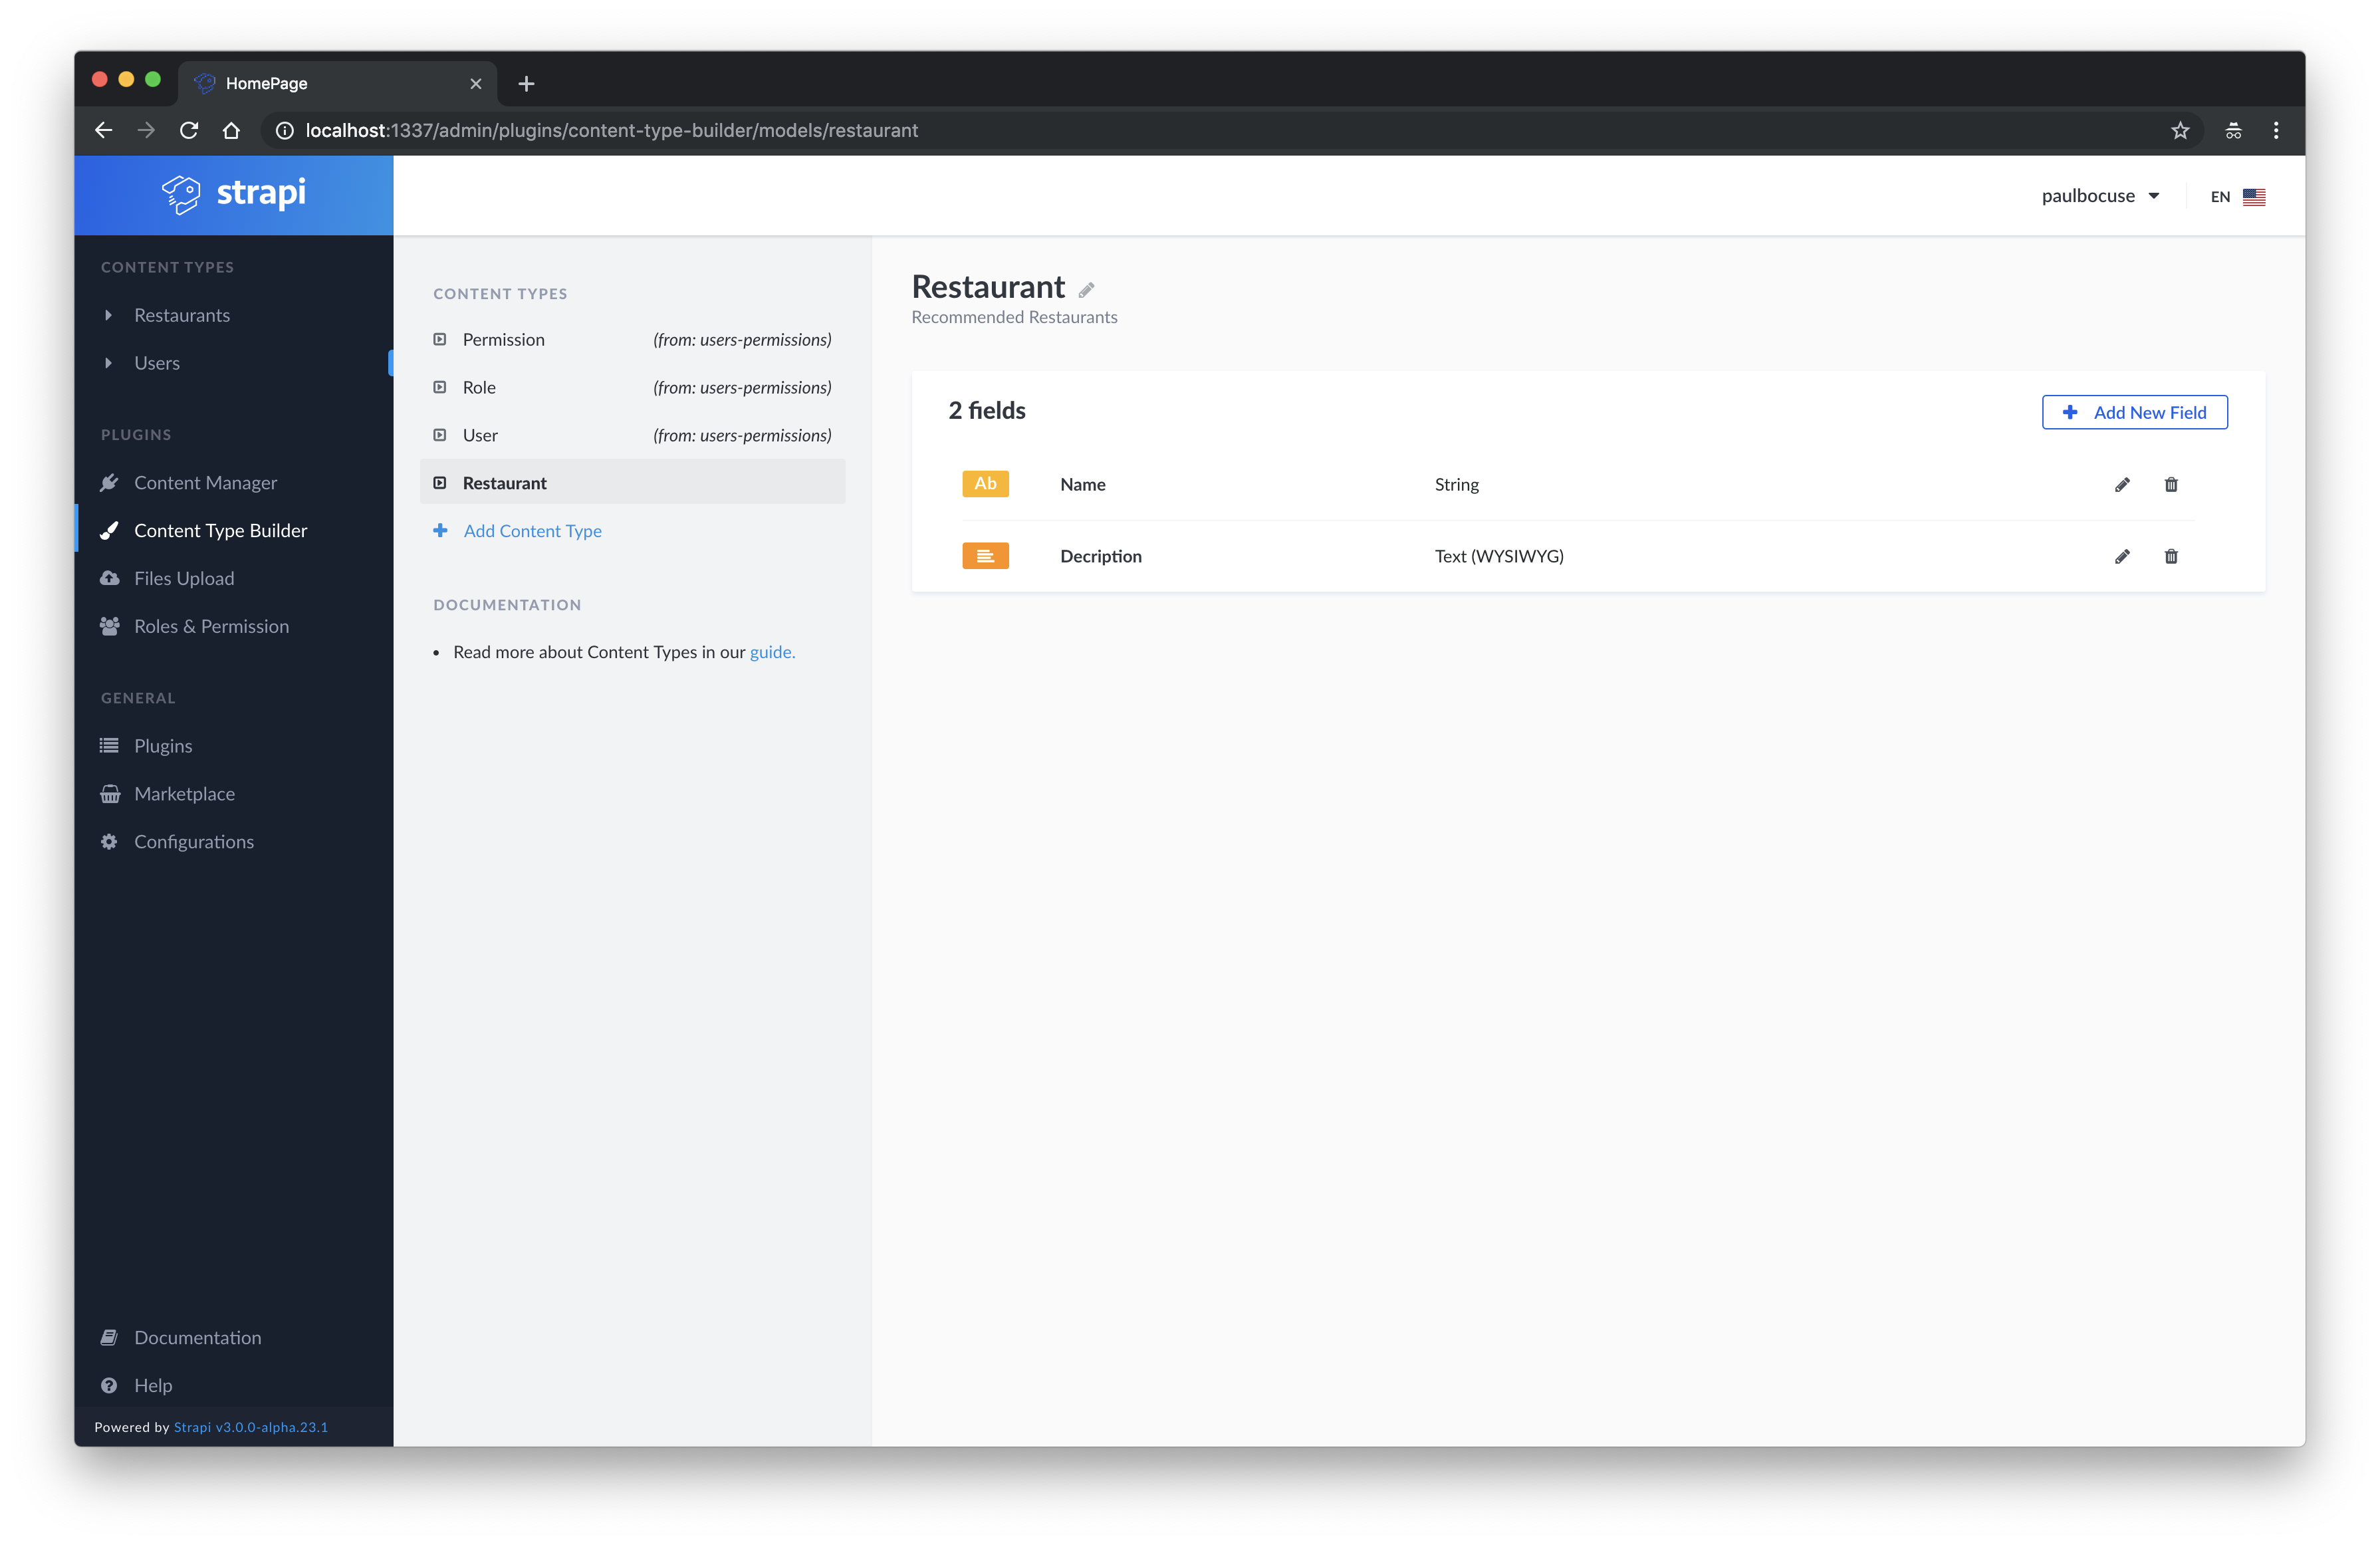Viewport: 2380px width, 1545px height.
Task: Click the Strapi logo
Action: point(233,194)
